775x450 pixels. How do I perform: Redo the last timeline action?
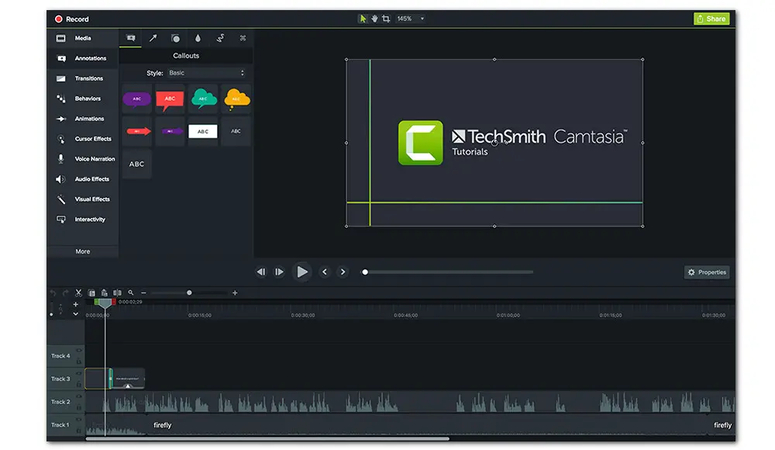(65, 293)
